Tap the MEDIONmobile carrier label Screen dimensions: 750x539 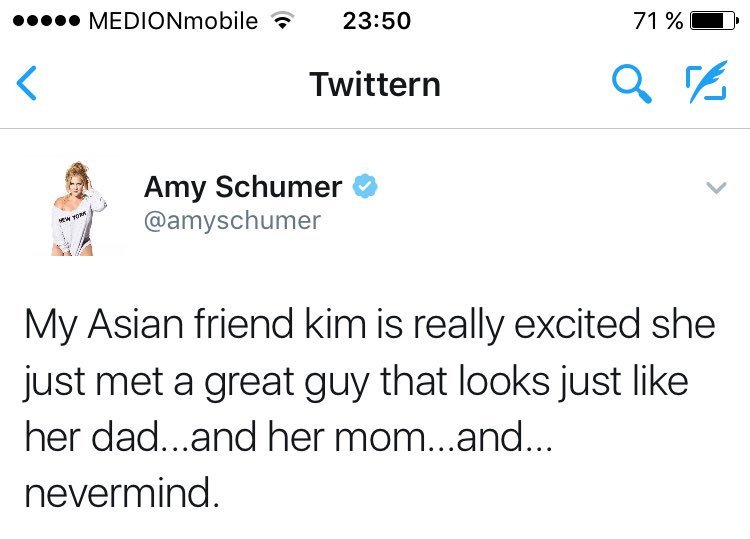click(174, 21)
